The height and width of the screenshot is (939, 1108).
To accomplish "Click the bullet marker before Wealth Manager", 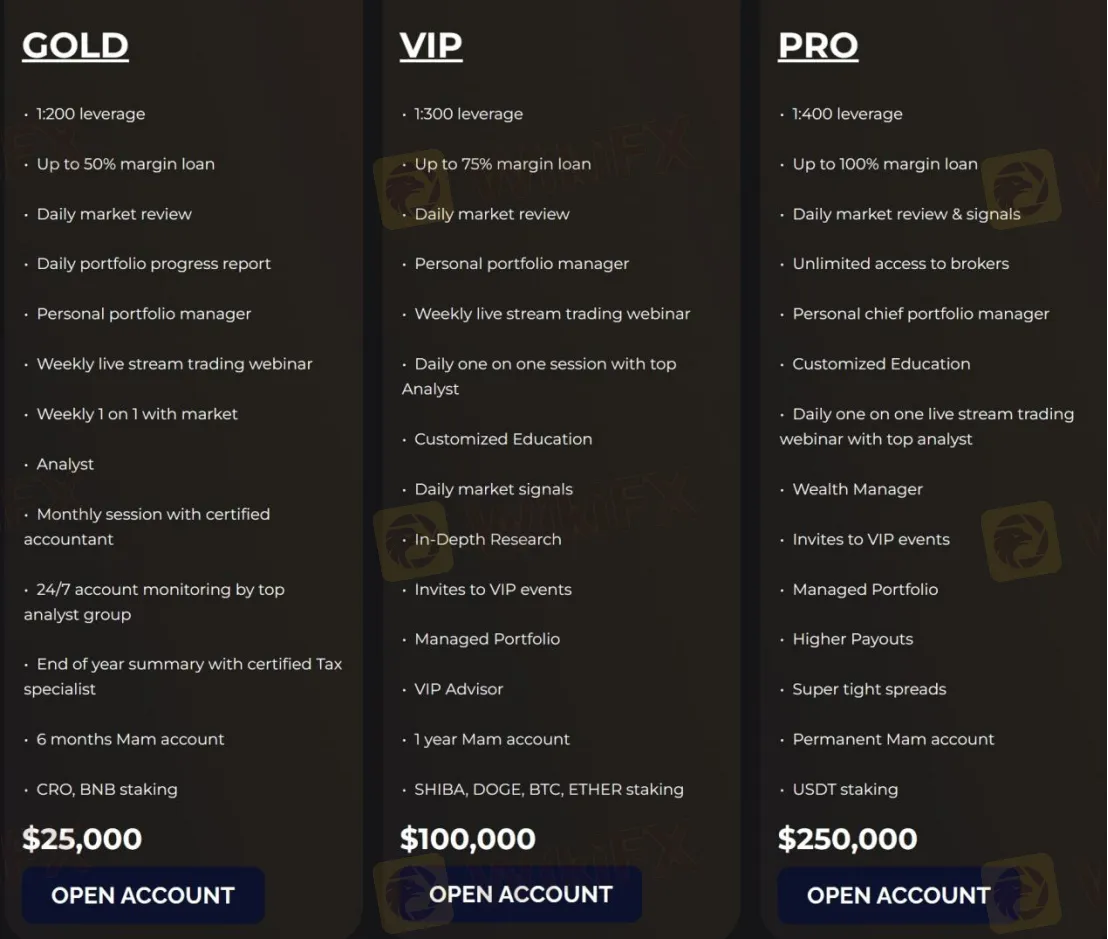I will (x=782, y=489).
